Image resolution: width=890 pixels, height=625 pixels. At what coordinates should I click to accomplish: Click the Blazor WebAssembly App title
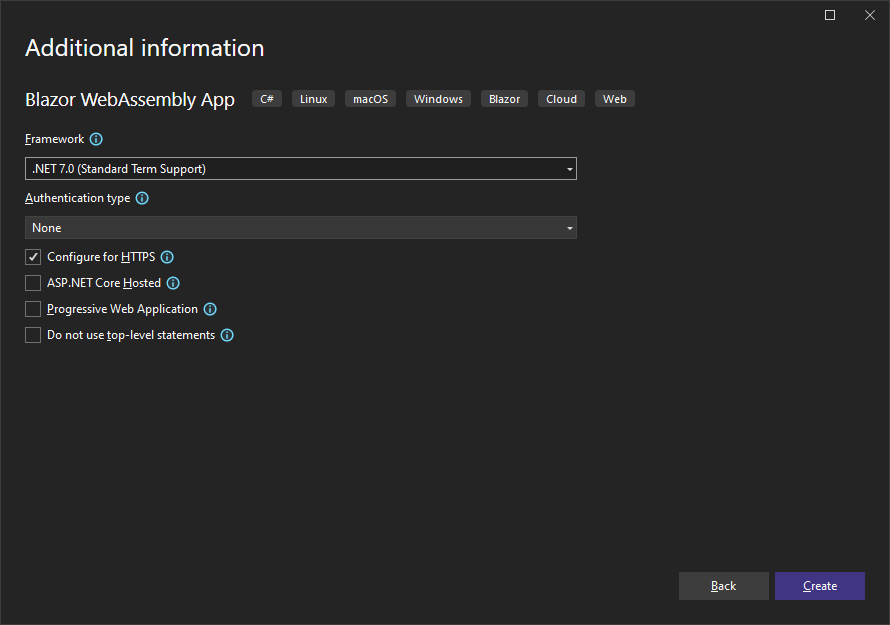(130, 100)
